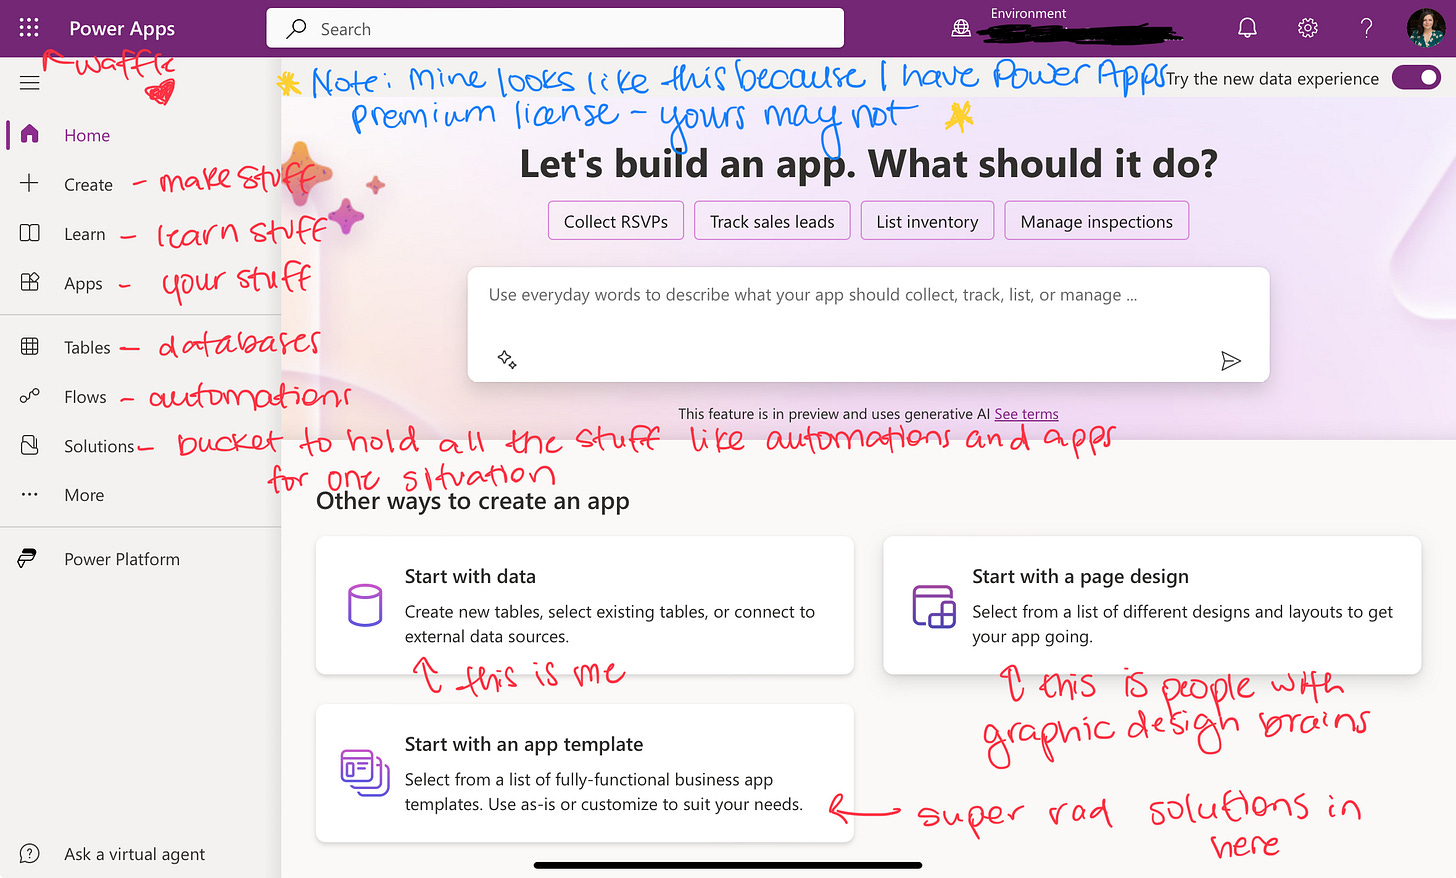Click the Create plus icon

click(x=30, y=183)
